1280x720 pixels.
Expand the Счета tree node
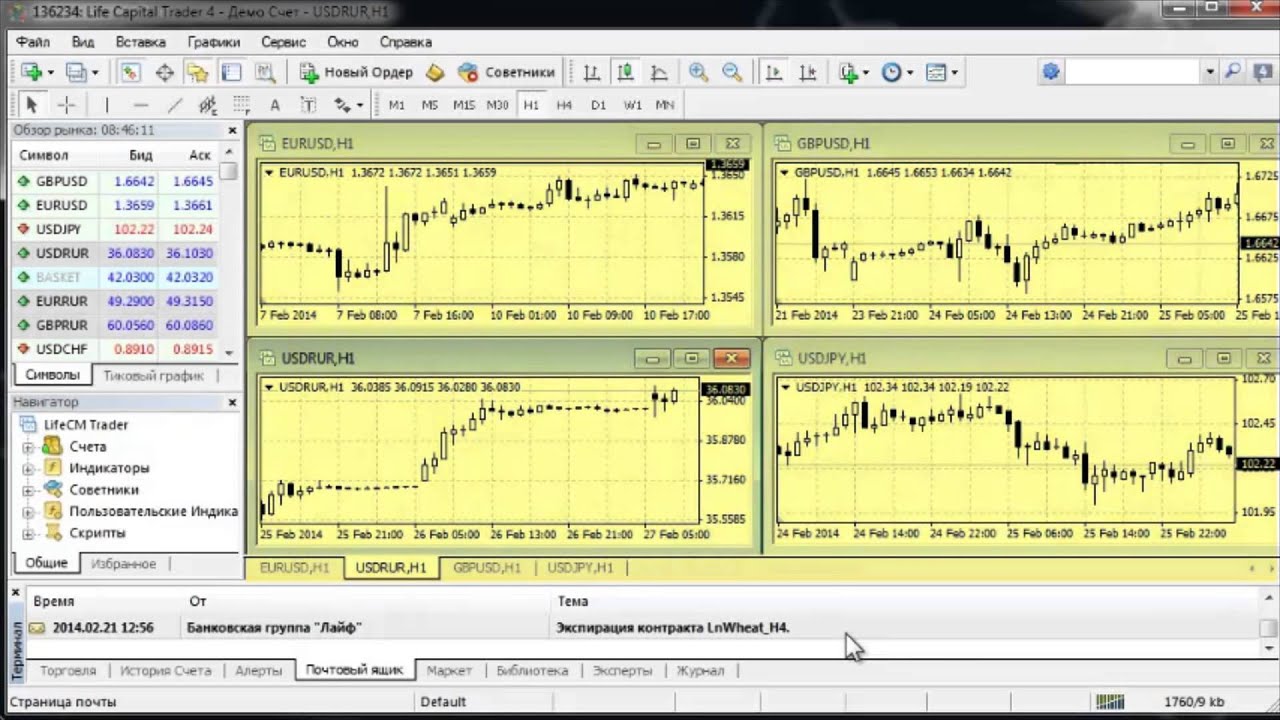point(28,447)
